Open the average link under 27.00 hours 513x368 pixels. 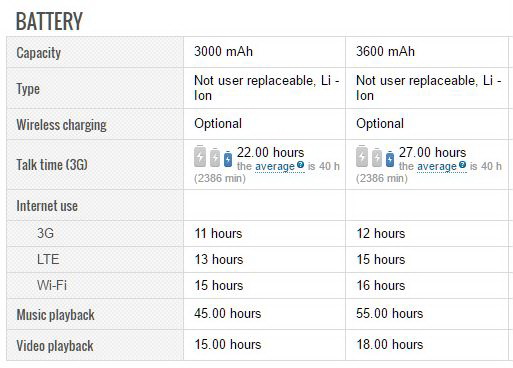click(x=437, y=166)
